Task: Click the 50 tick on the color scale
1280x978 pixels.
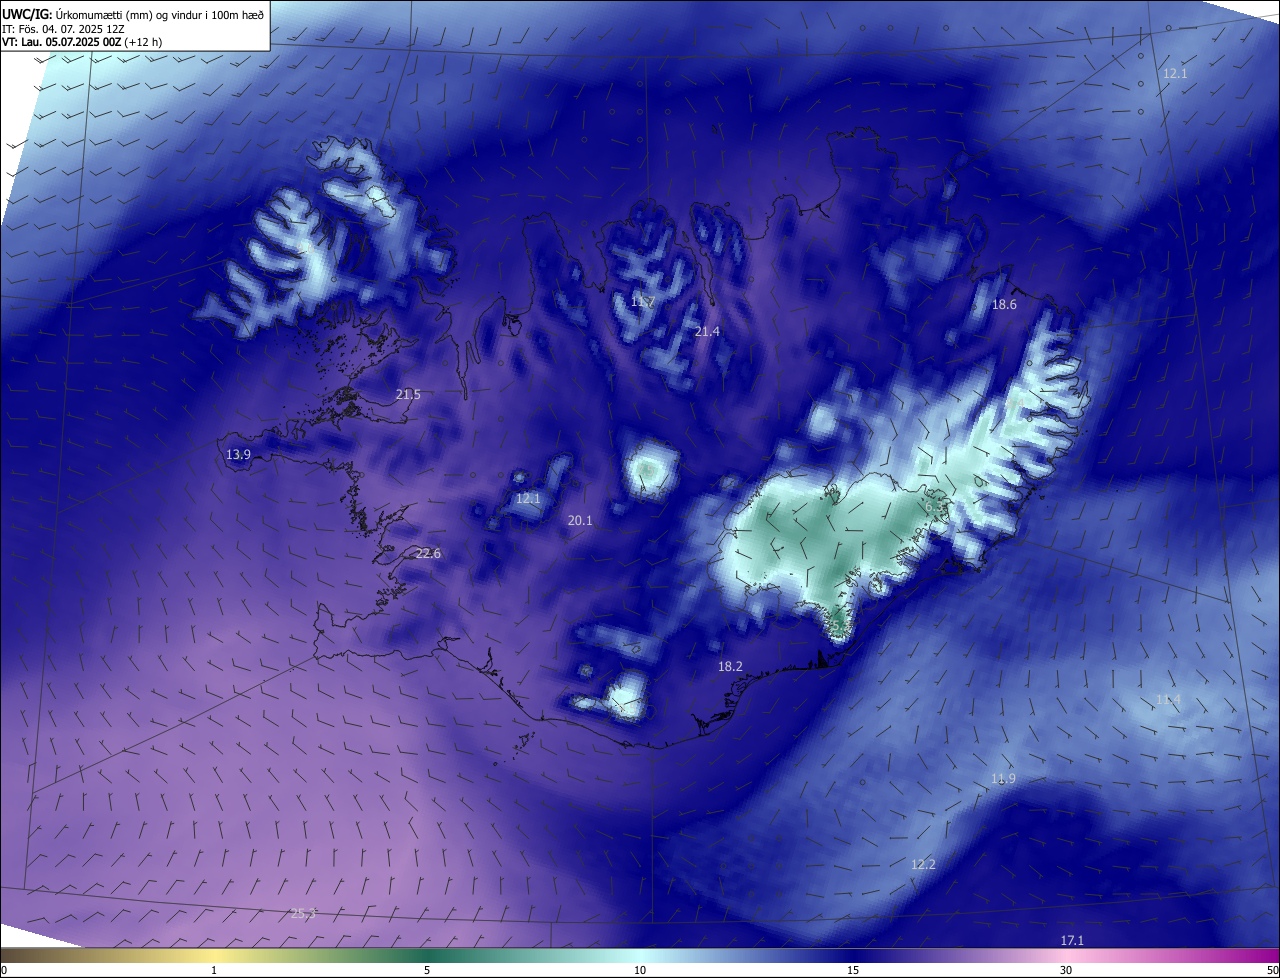Action: pyautogui.click(x=1273, y=971)
